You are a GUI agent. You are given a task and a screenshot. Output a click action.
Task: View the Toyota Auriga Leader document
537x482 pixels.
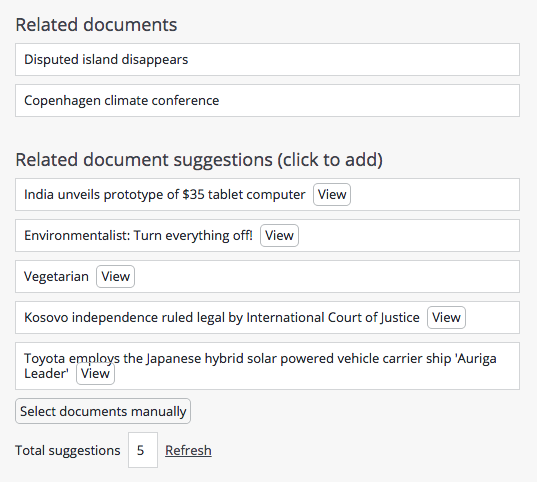click(95, 373)
